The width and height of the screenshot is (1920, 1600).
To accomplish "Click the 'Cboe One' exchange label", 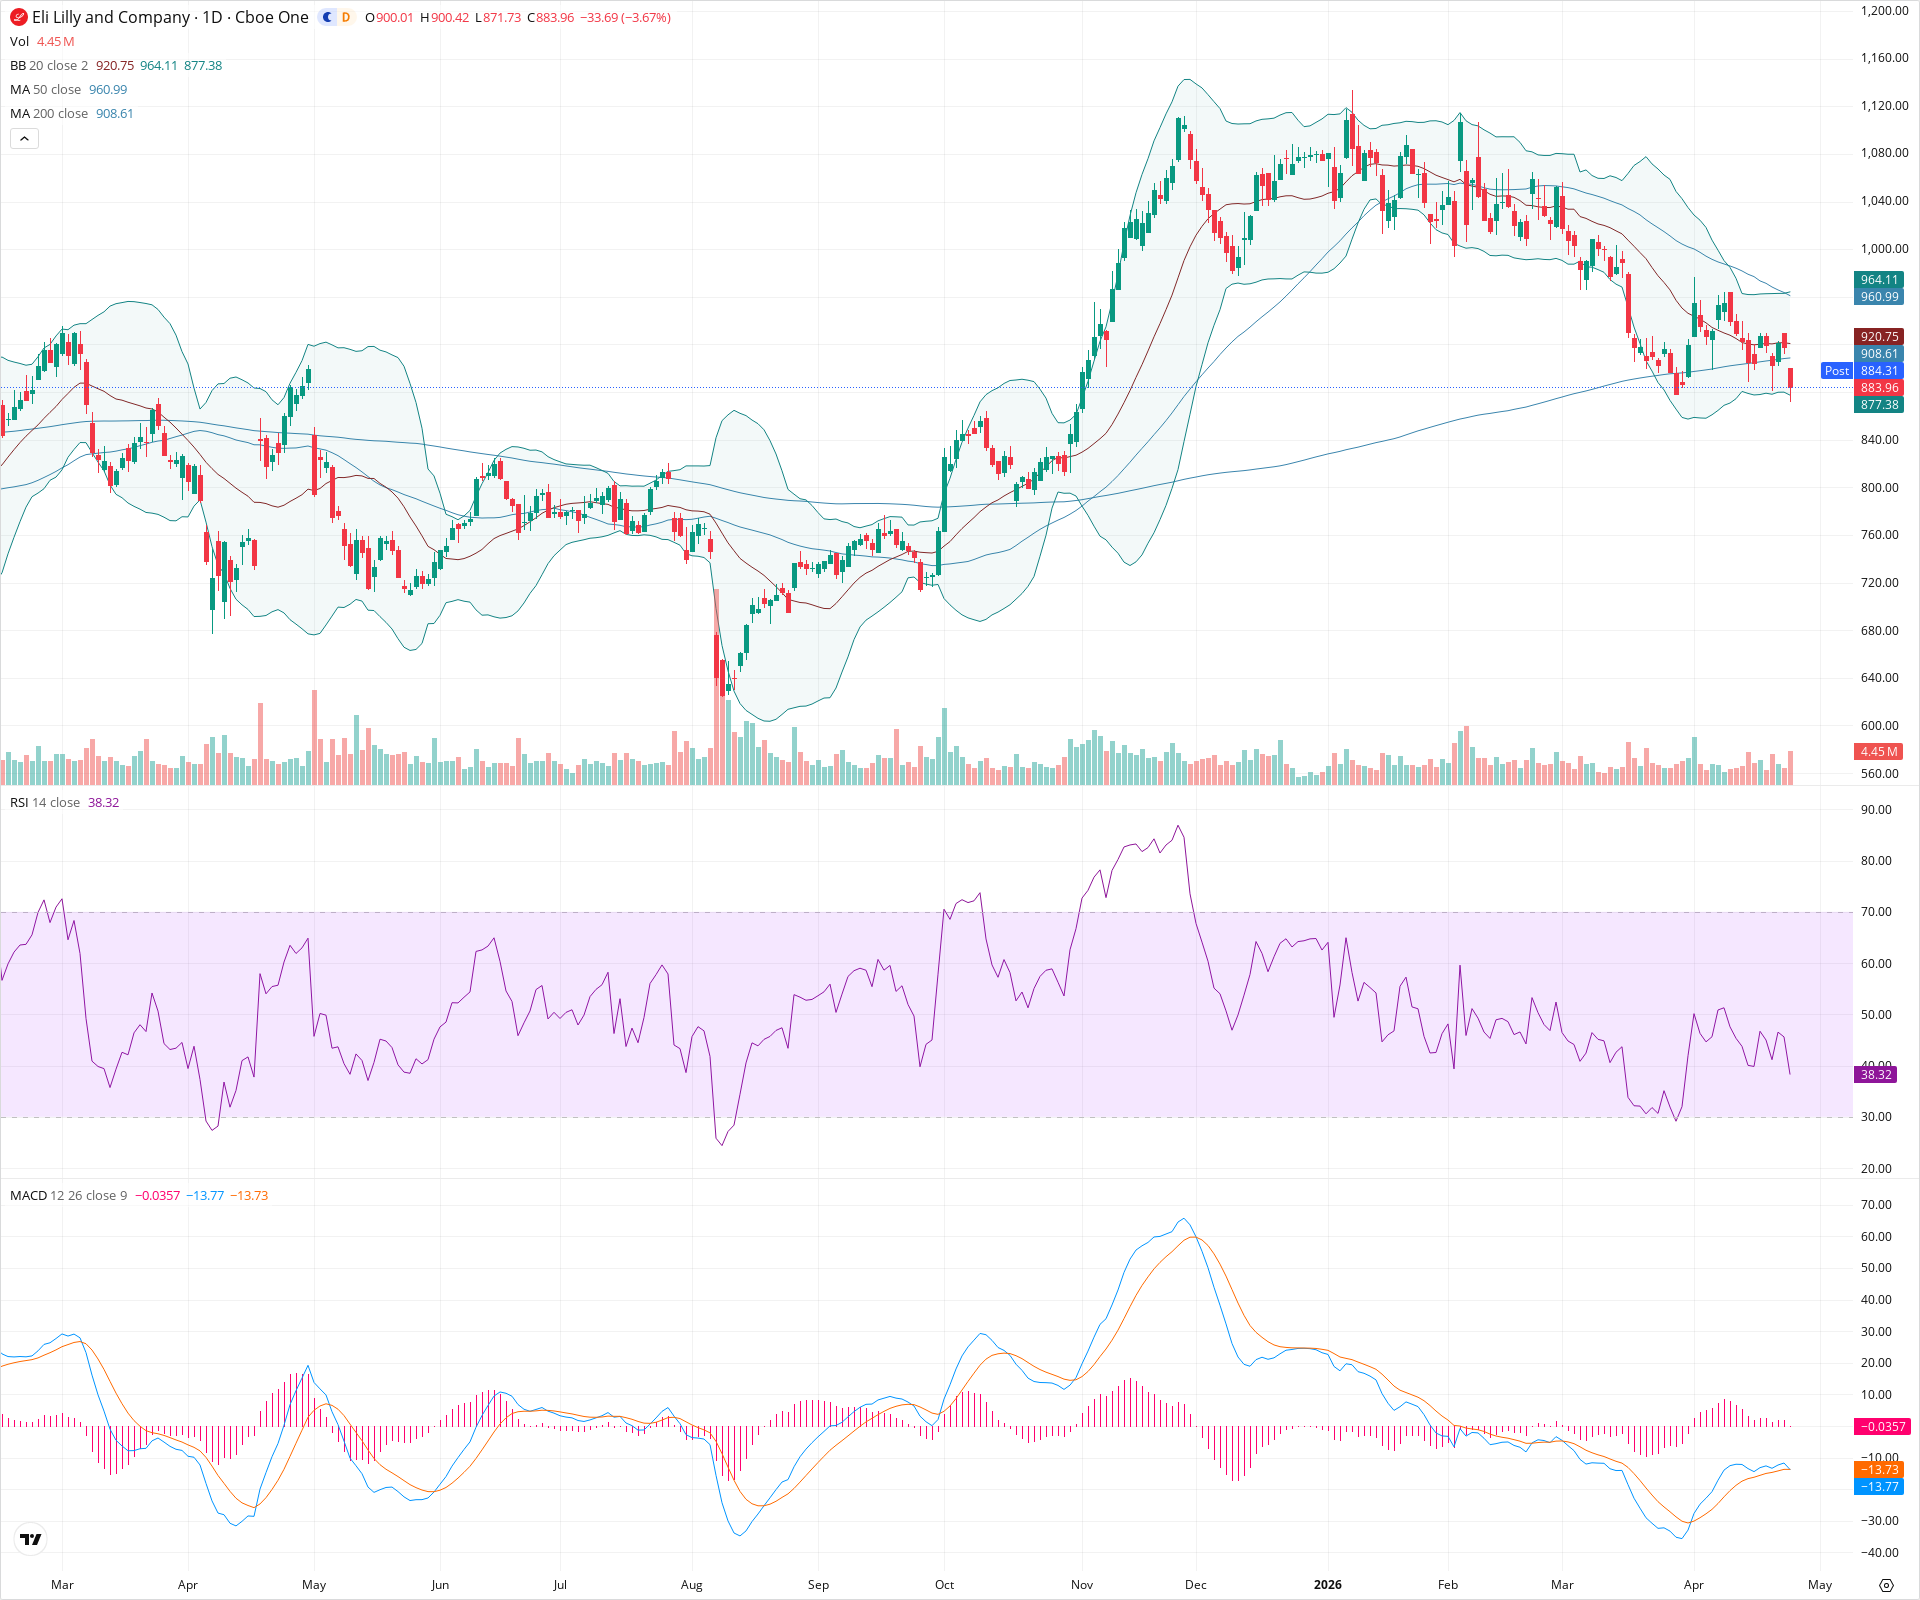I will [272, 18].
